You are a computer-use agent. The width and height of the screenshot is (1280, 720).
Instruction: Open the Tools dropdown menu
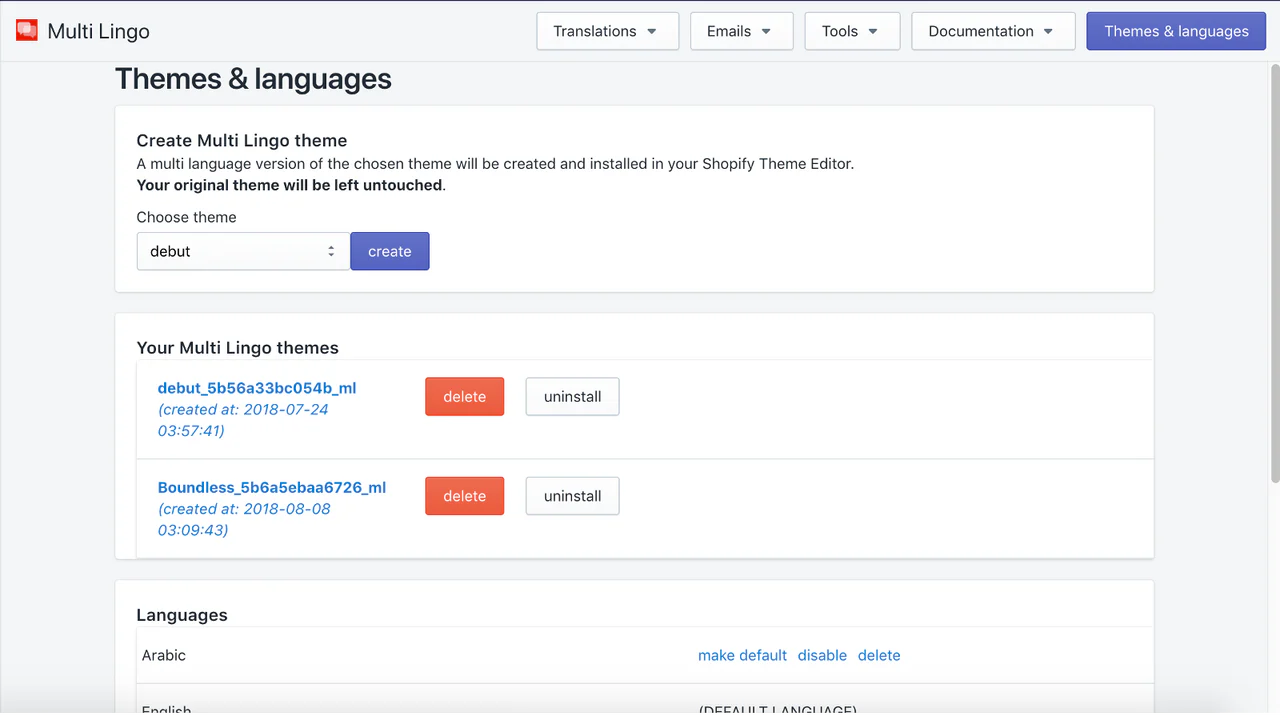coord(851,31)
